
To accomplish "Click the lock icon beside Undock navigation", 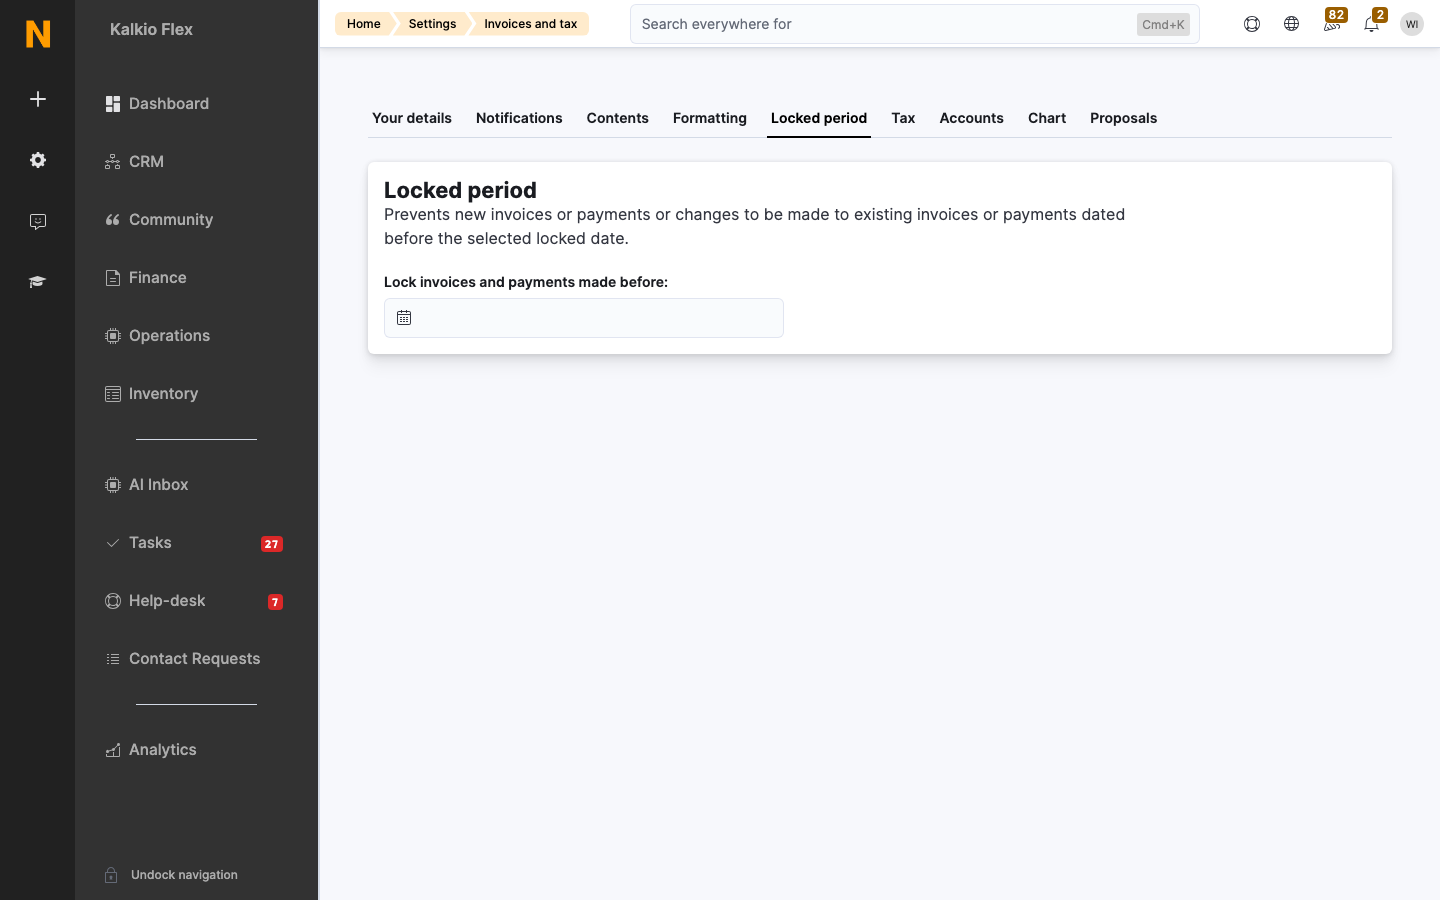I will pos(111,875).
